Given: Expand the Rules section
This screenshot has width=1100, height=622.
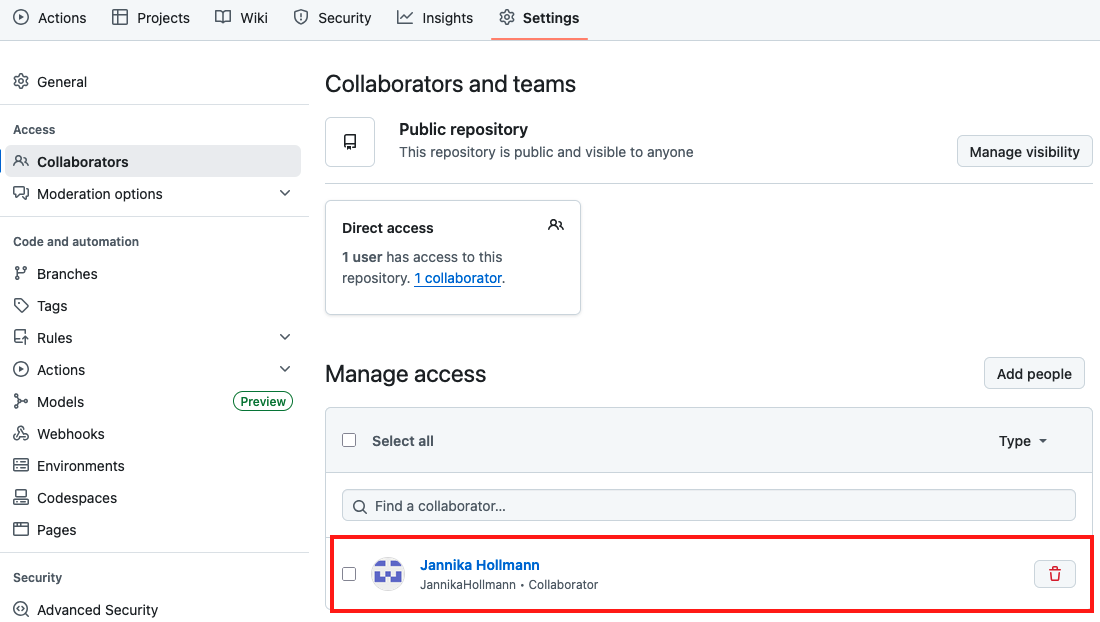Looking at the screenshot, I should click(x=285, y=337).
